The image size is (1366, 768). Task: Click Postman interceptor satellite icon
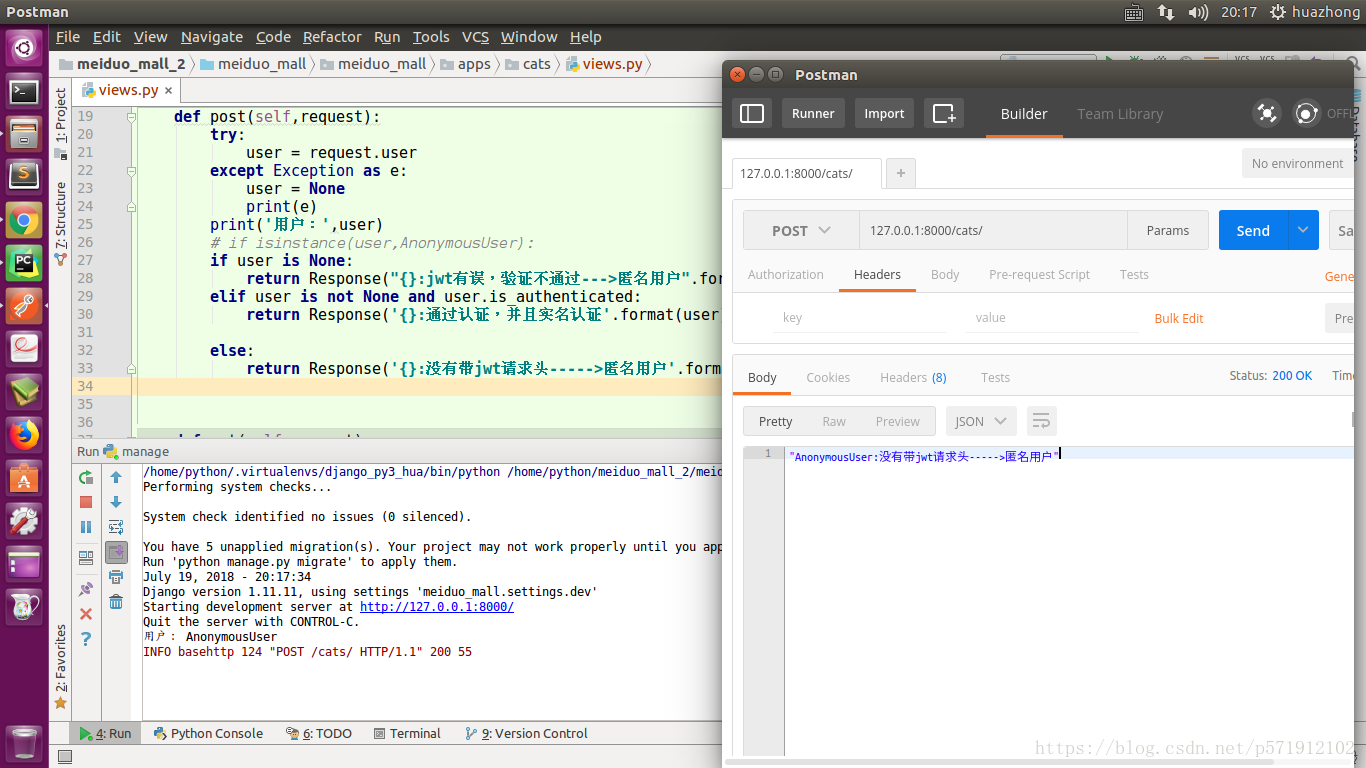1267,113
